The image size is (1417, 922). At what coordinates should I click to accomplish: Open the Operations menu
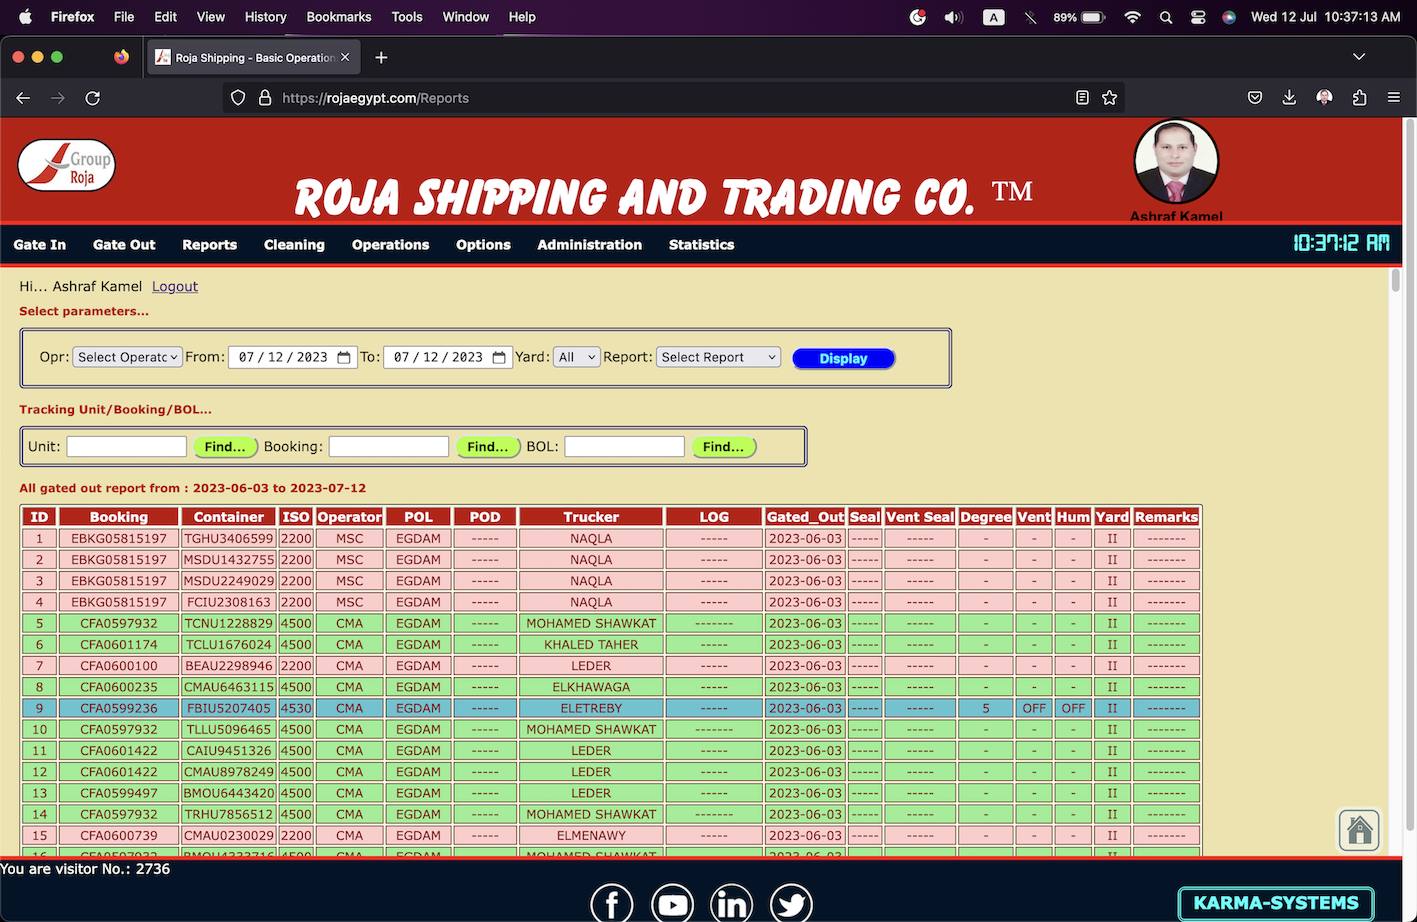point(390,244)
